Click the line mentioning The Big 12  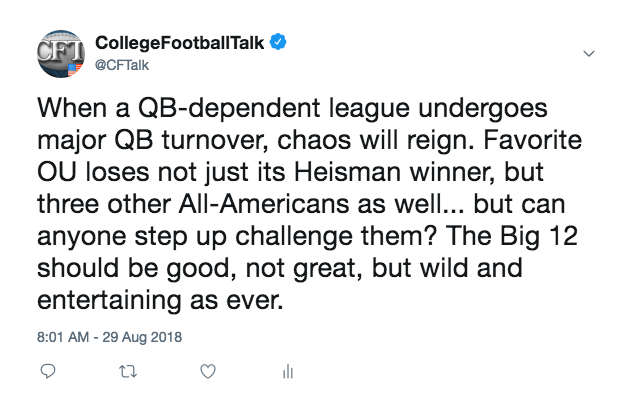pos(307,236)
